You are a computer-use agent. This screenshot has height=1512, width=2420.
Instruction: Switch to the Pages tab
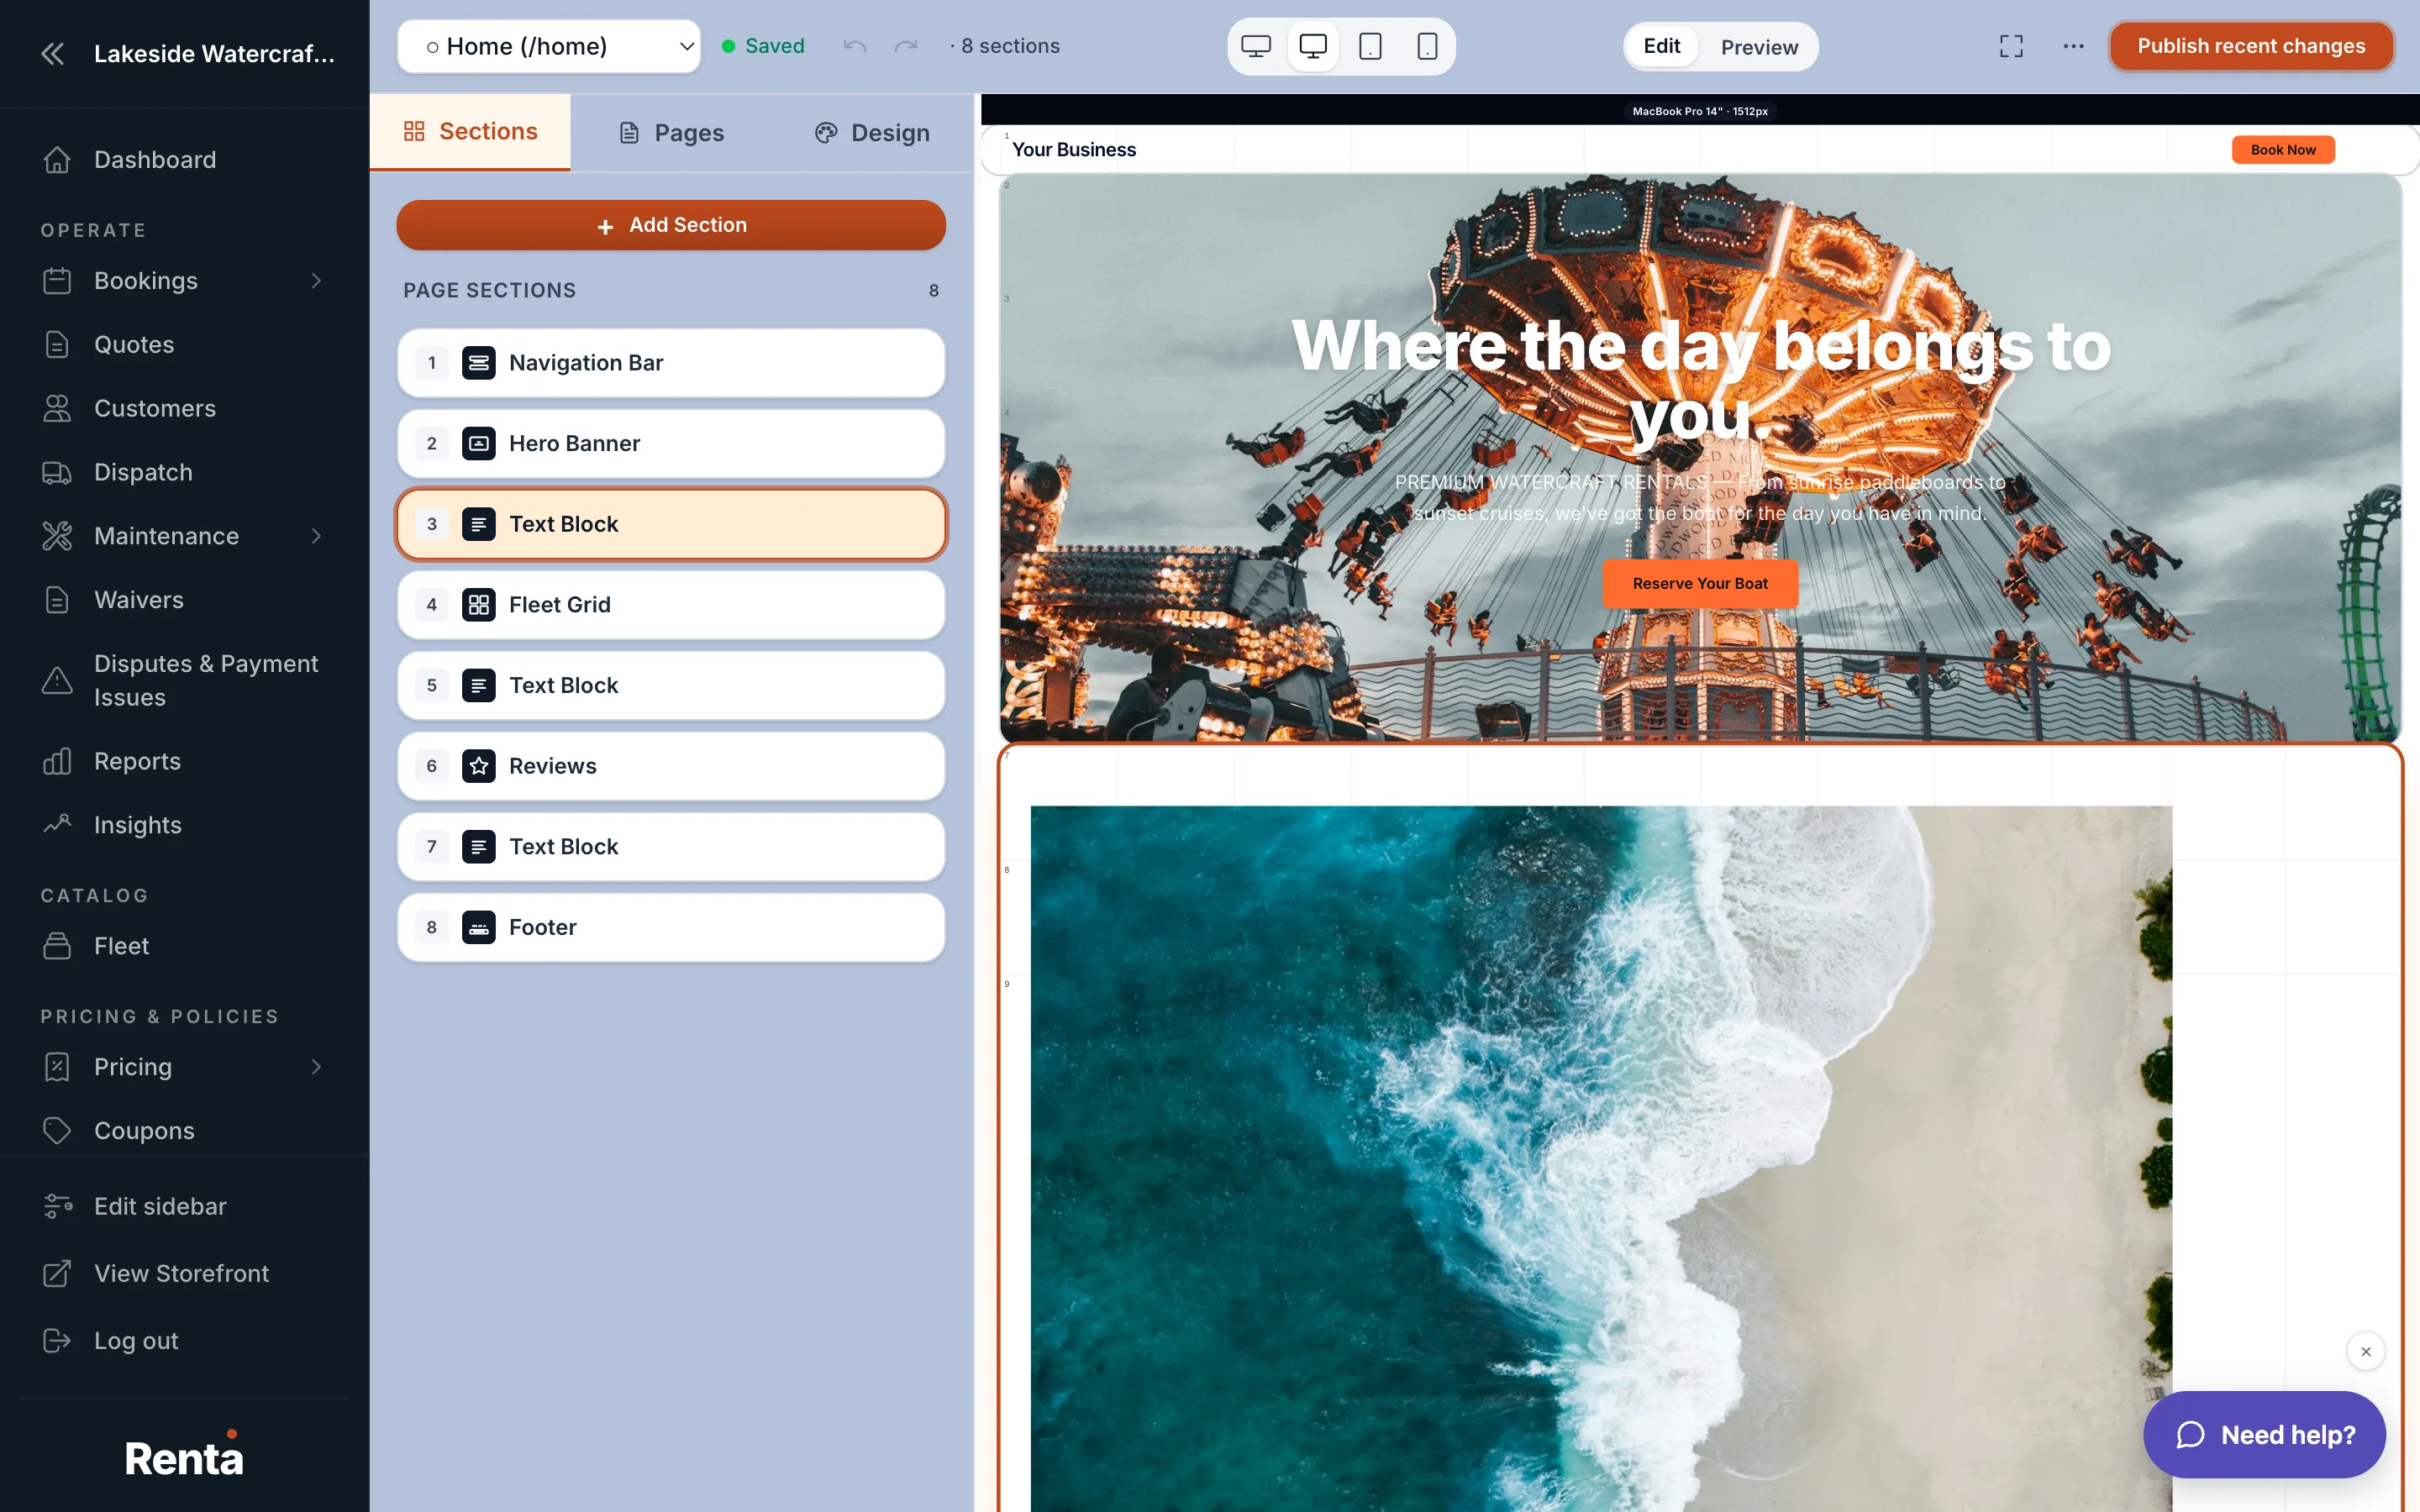click(671, 133)
